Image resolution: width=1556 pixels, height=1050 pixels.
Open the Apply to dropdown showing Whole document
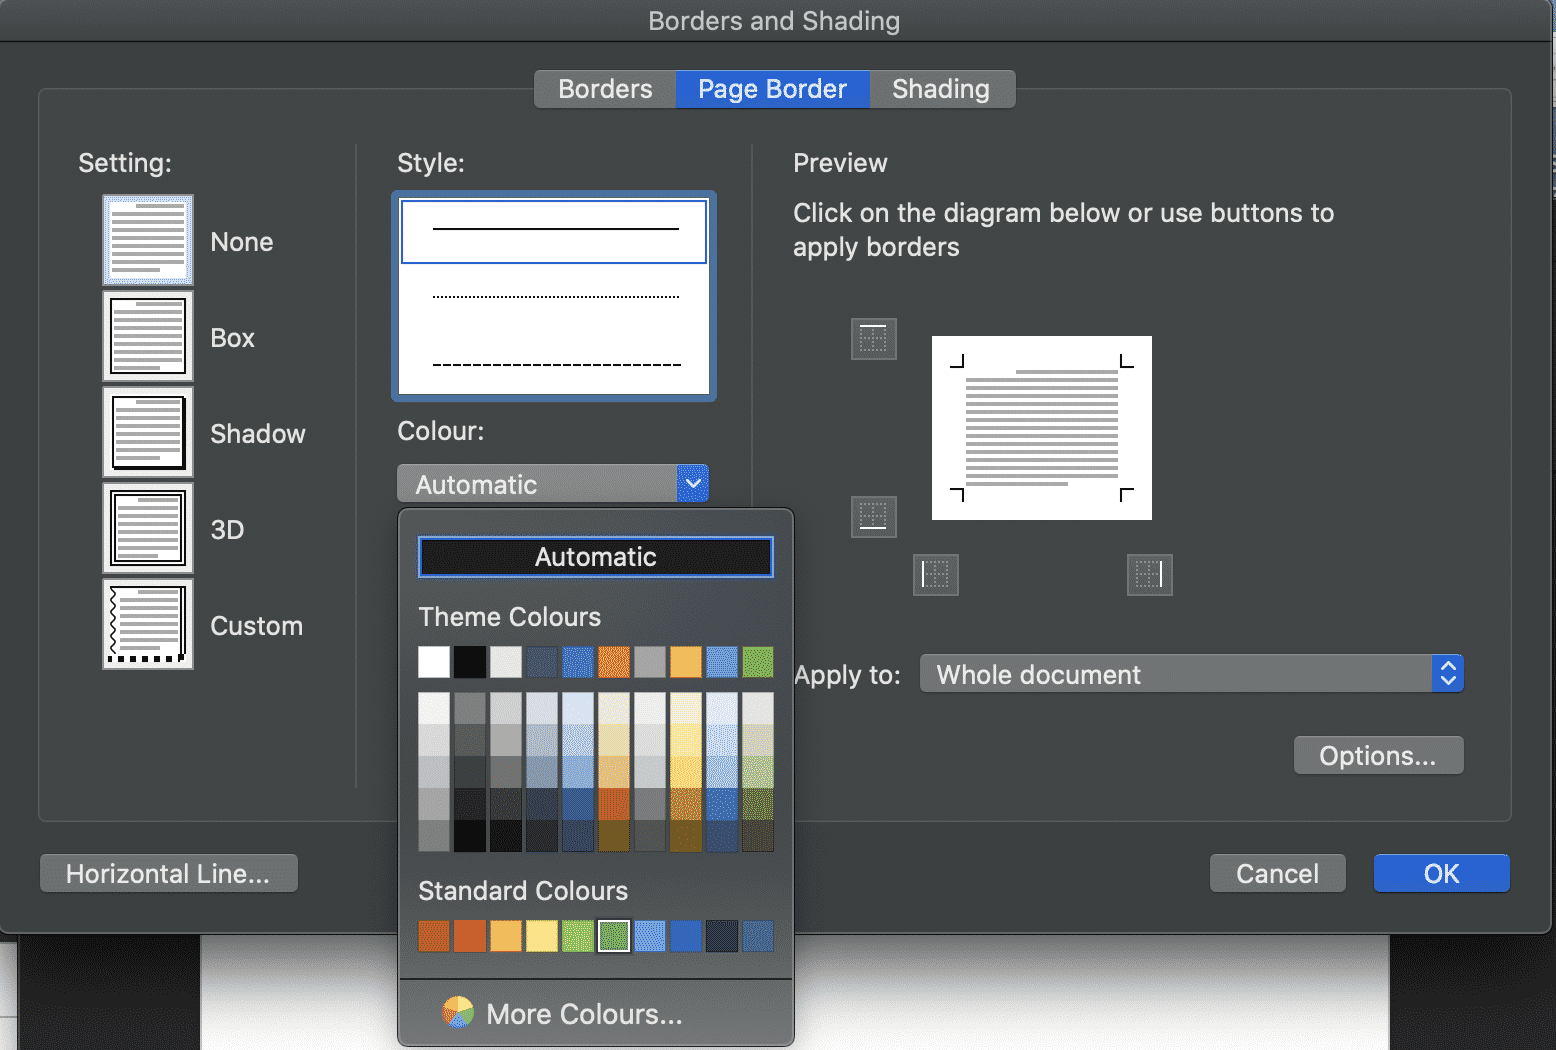tap(1190, 673)
